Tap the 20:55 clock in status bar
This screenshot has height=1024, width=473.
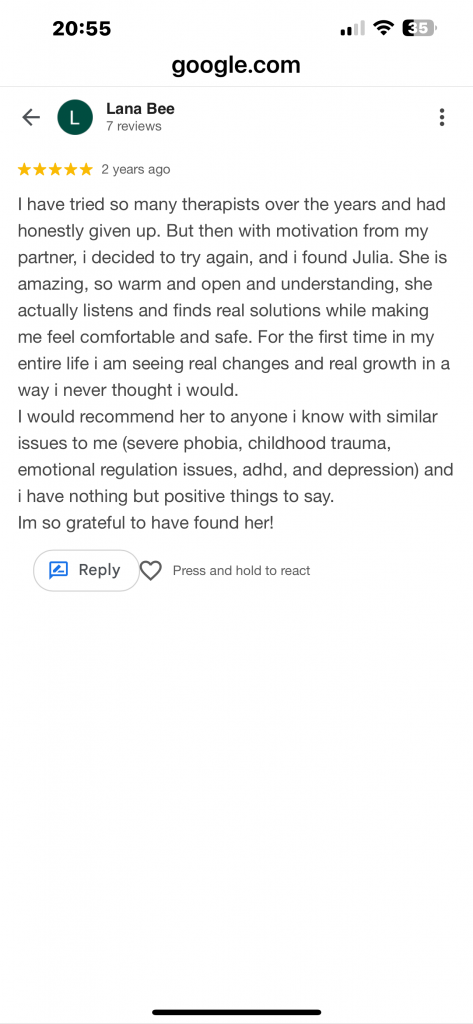pyautogui.click(x=82, y=29)
